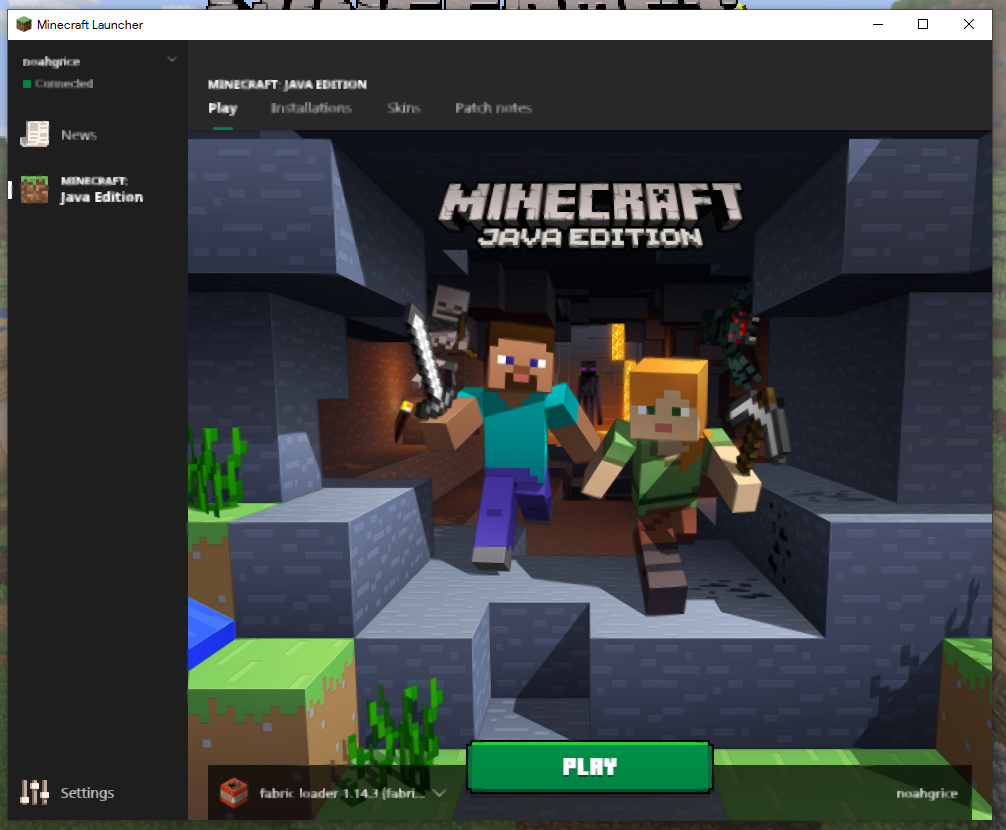The width and height of the screenshot is (1006, 830).
Task: Click the News newspaper icon
Action: click(35, 134)
